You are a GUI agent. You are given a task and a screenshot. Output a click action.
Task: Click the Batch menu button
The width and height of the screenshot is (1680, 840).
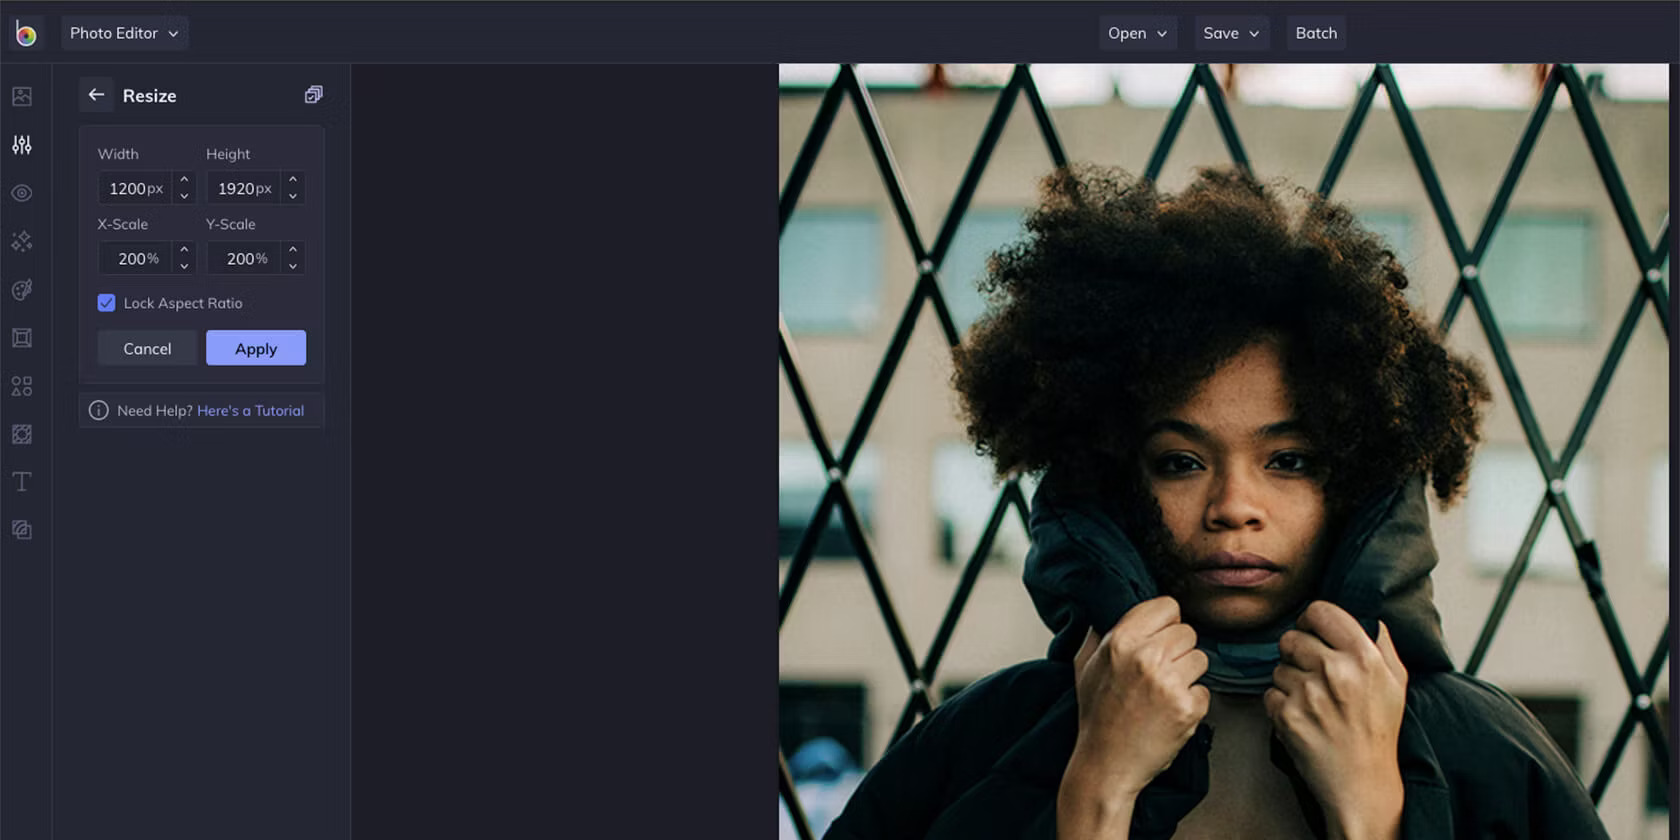[1316, 33]
